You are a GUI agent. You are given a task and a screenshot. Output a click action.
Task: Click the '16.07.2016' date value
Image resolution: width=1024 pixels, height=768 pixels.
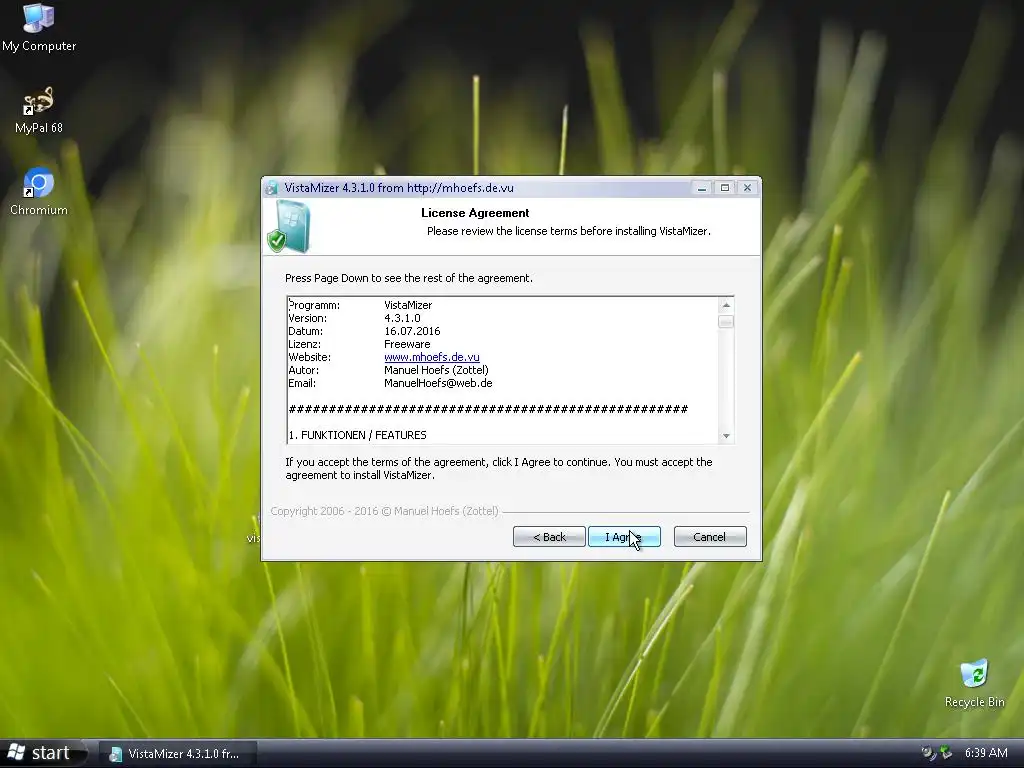pyautogui.click(x=412, y=331)
